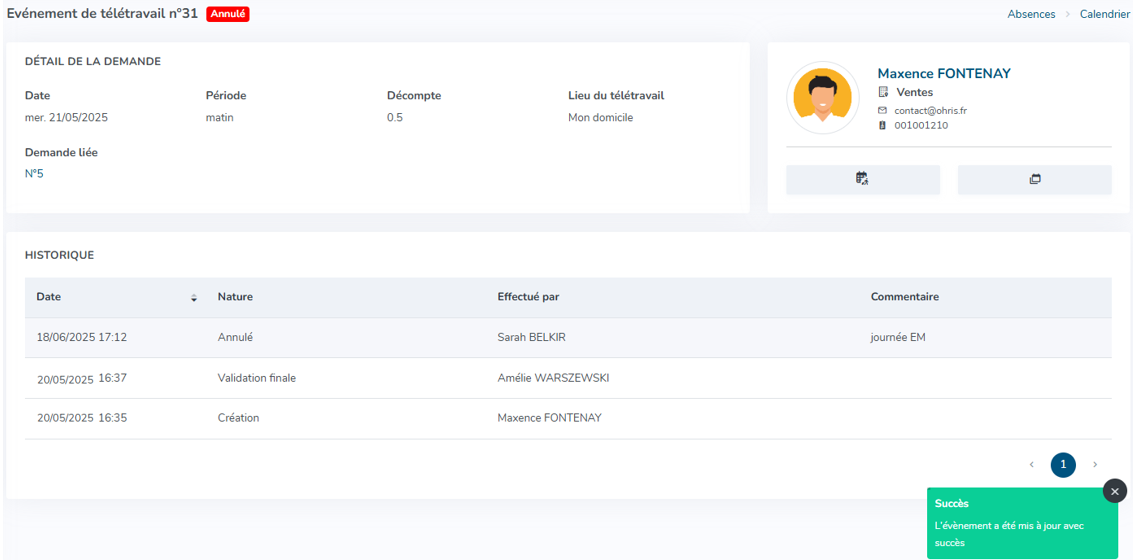Select page 1 in pagination

[1063, 465]
